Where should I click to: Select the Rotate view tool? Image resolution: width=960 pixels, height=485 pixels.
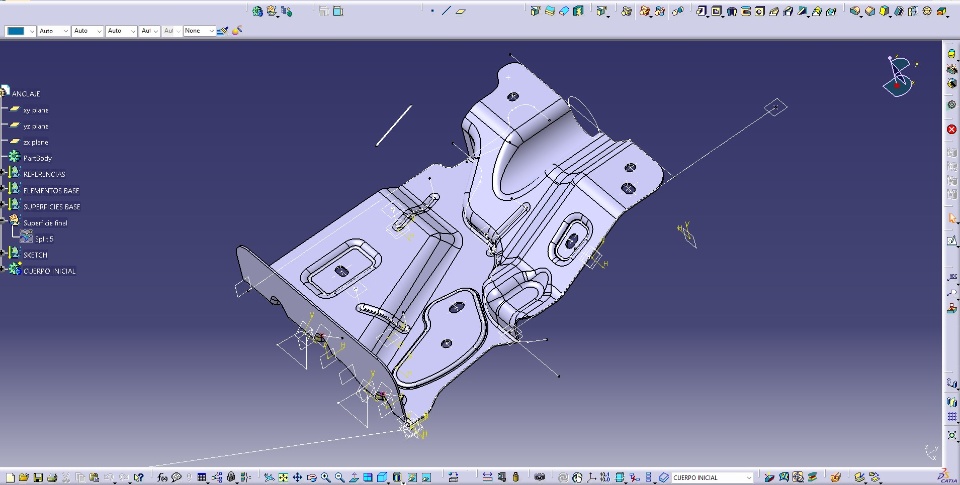click(311, 477)
